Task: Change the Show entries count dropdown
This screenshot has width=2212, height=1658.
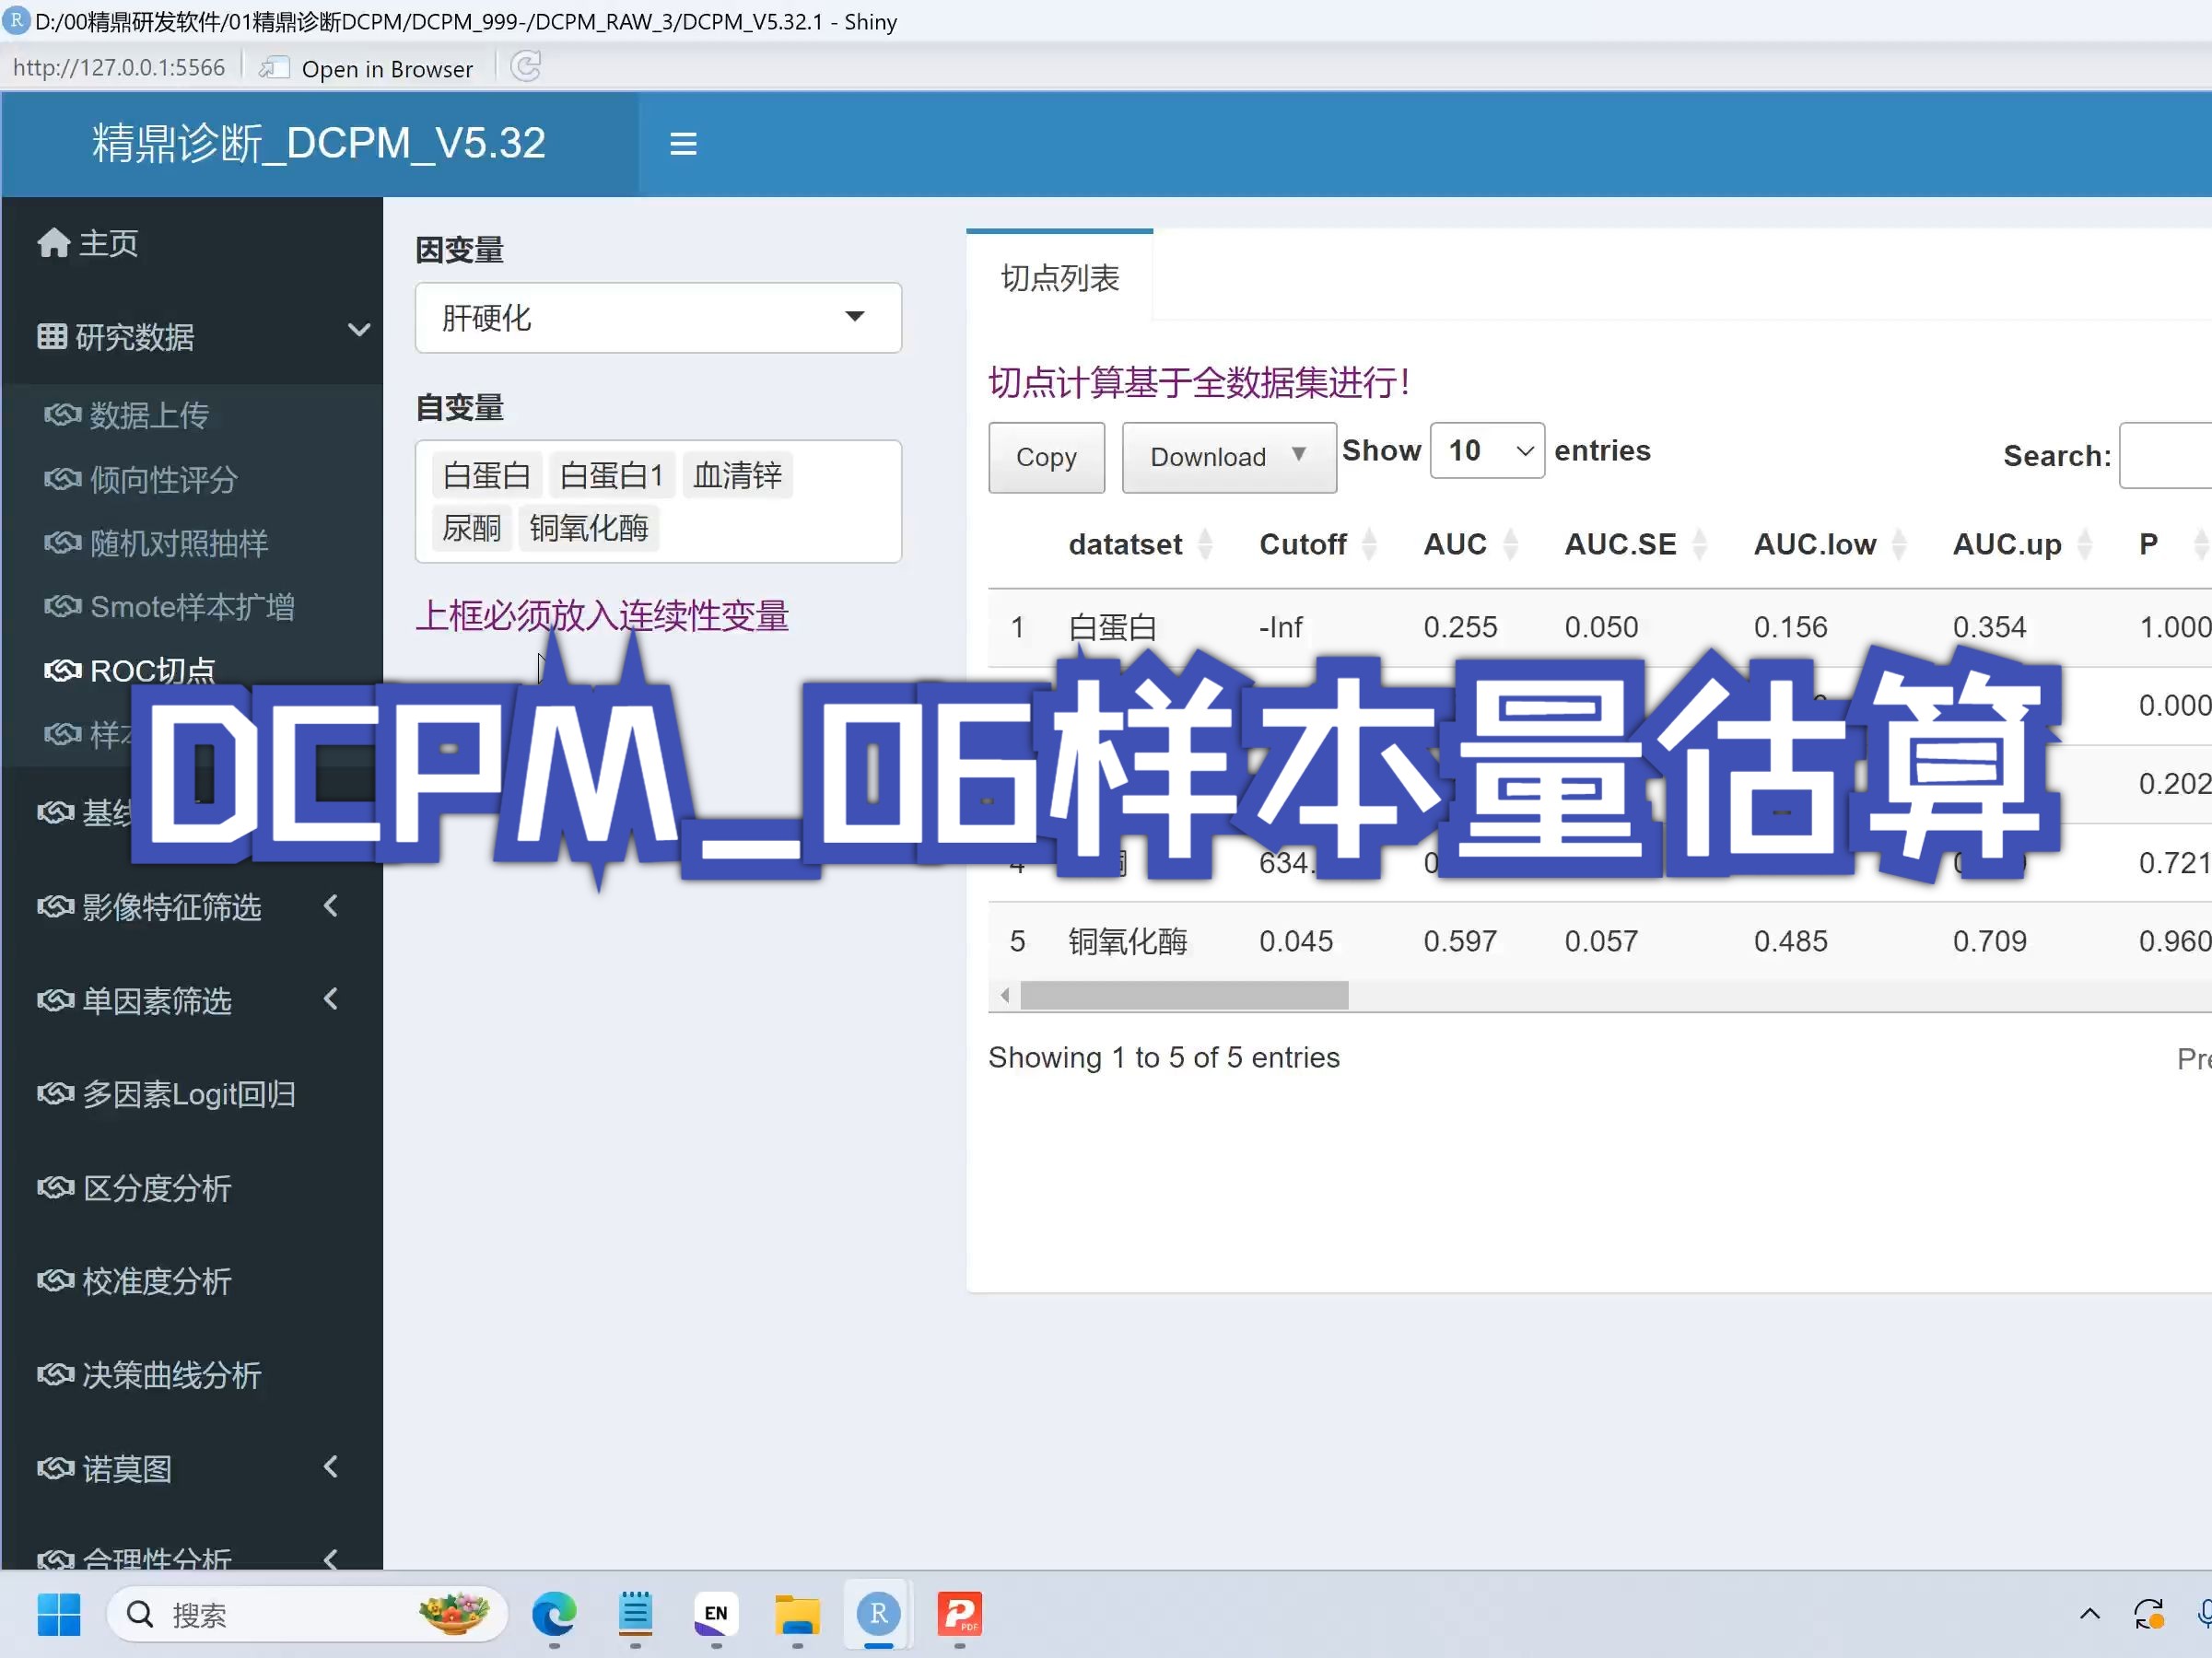Action: point(1487,451)
